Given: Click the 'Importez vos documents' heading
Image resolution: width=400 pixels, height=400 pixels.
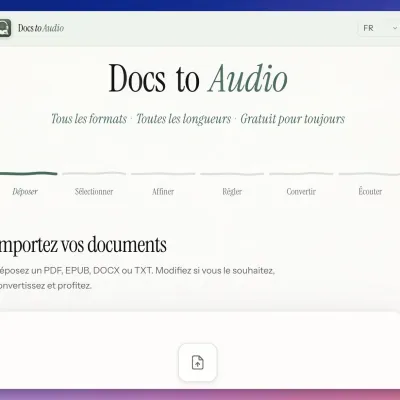Looking at the screenshot, I should (x=83, y=246).
